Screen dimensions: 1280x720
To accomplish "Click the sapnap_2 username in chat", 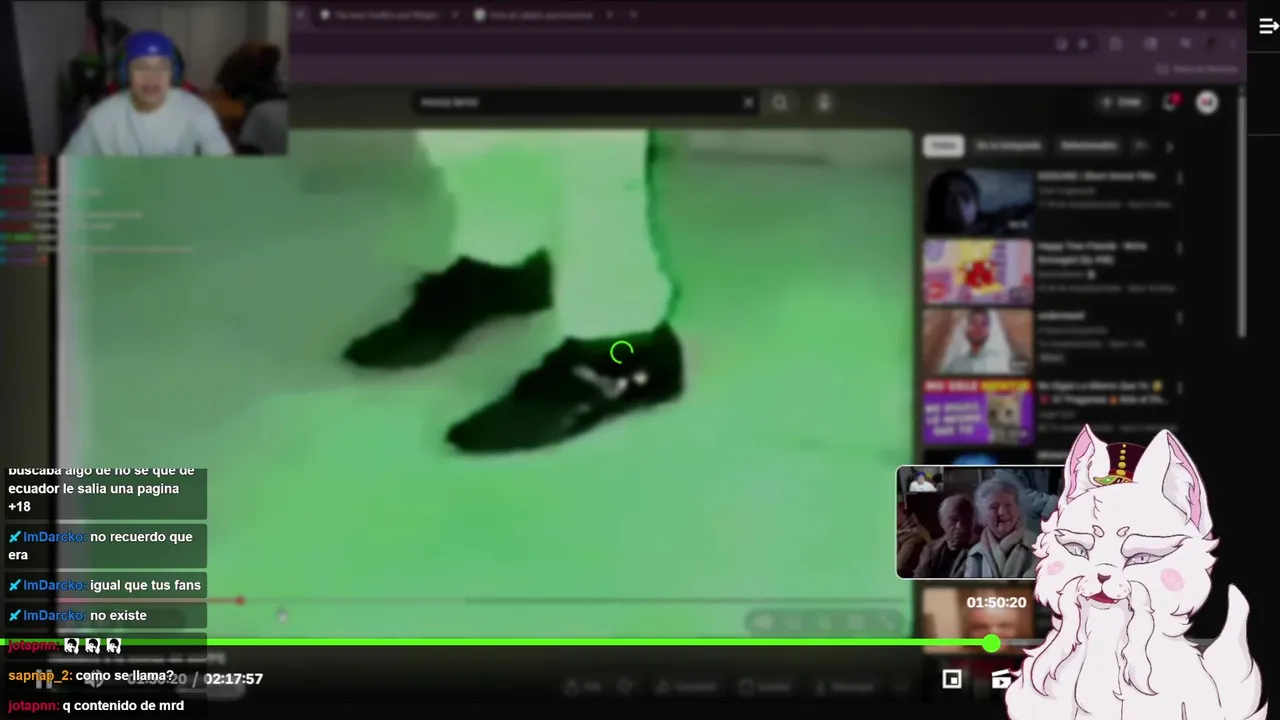I will click(38, 676).
